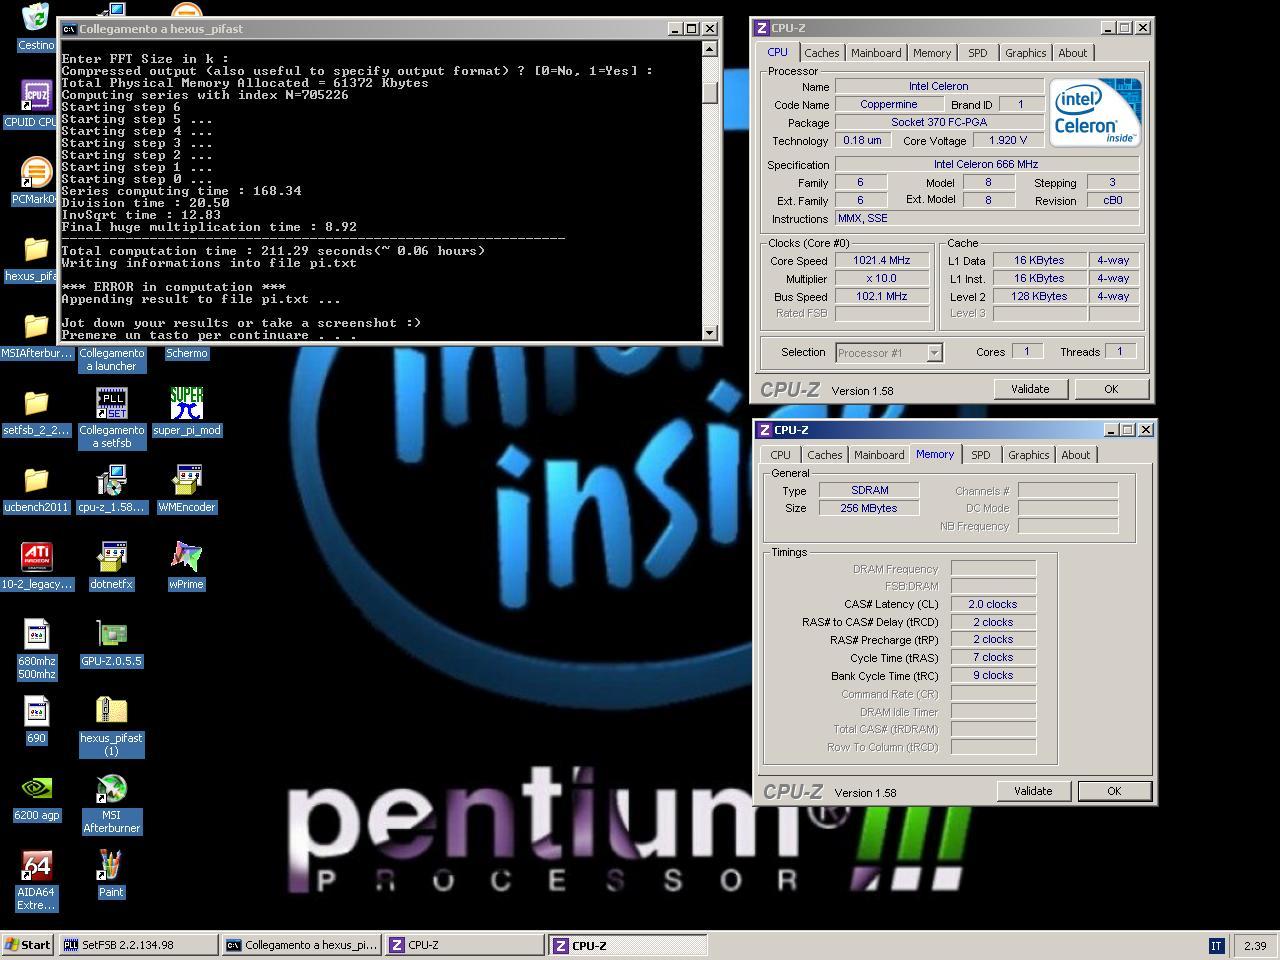Click the Core Speed 1021.4 MHz value
Viewport: 1280px width, 960px height.
click(882, 261)
